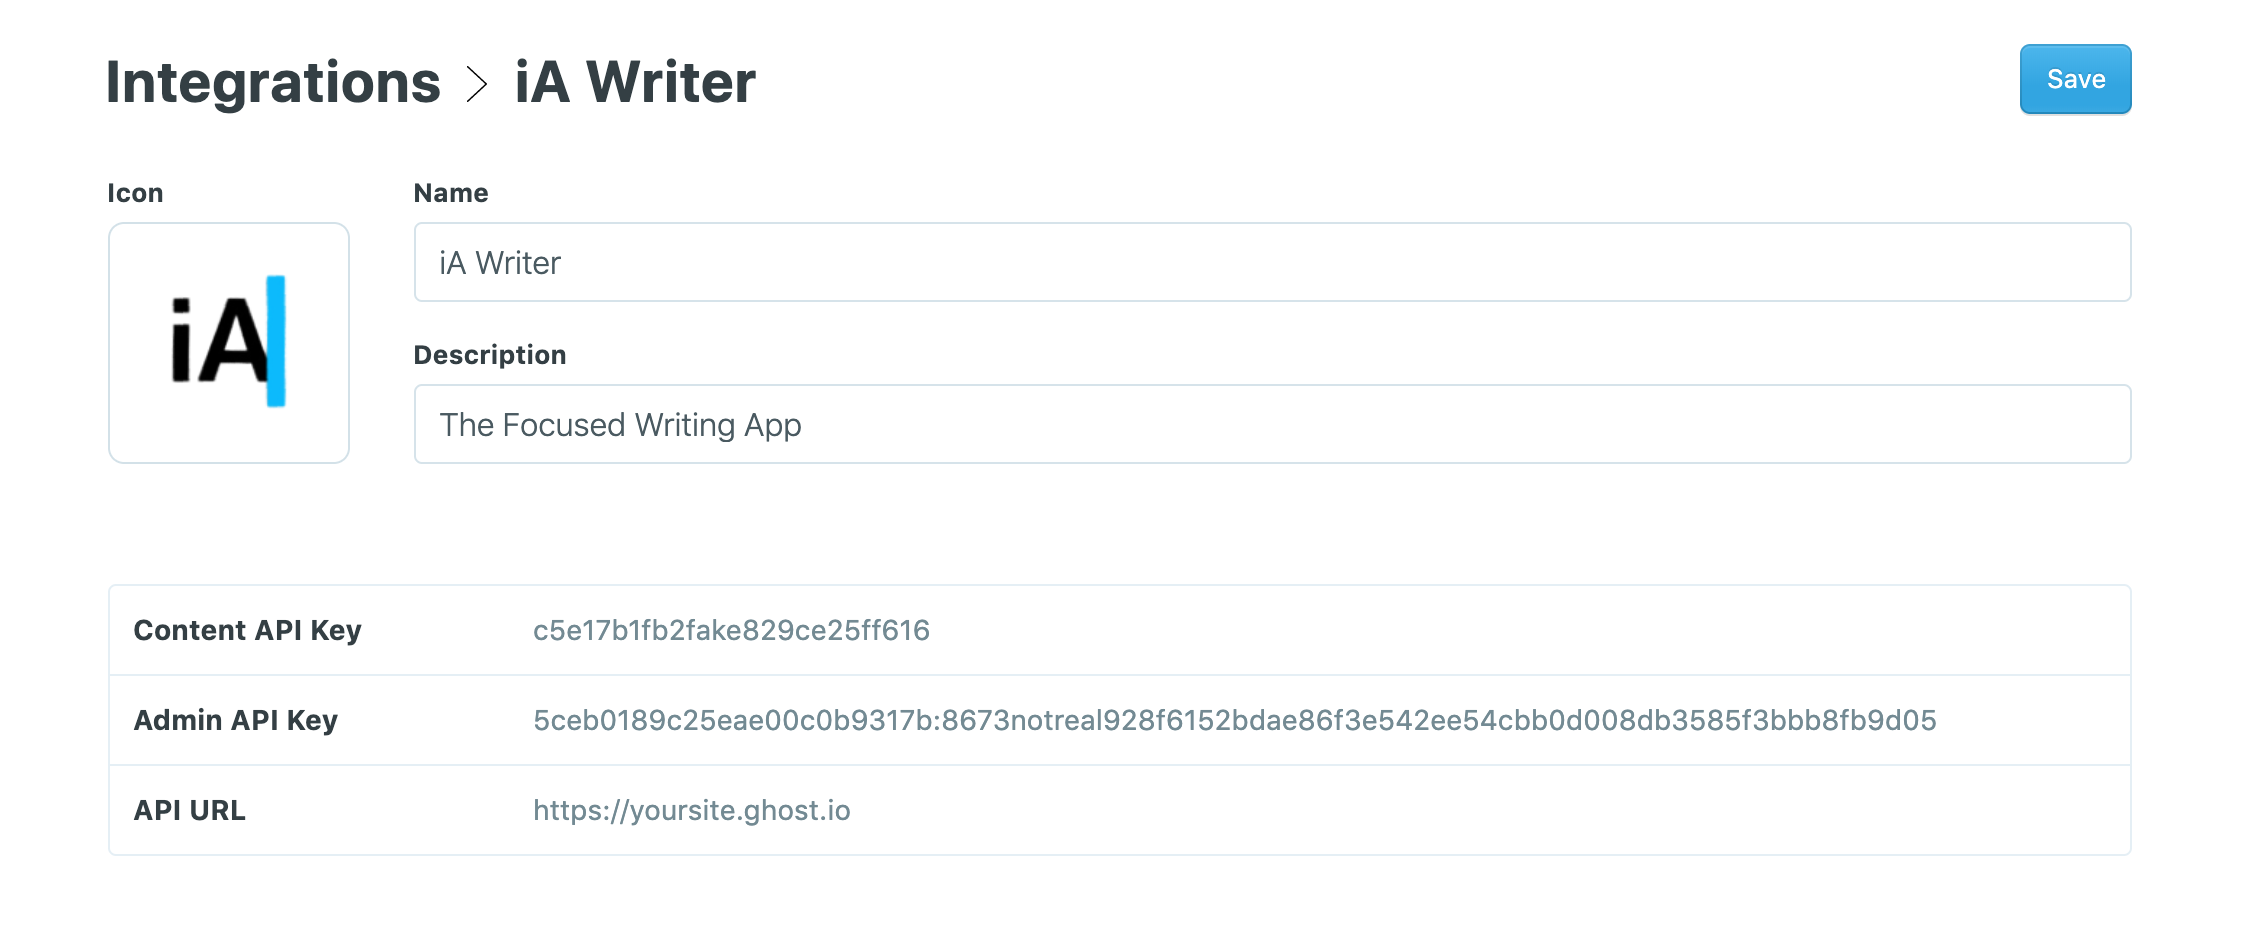The image size is (2244, 936).
Task: Focus the Name input containing iA Writer
Action: [1272, 262]
